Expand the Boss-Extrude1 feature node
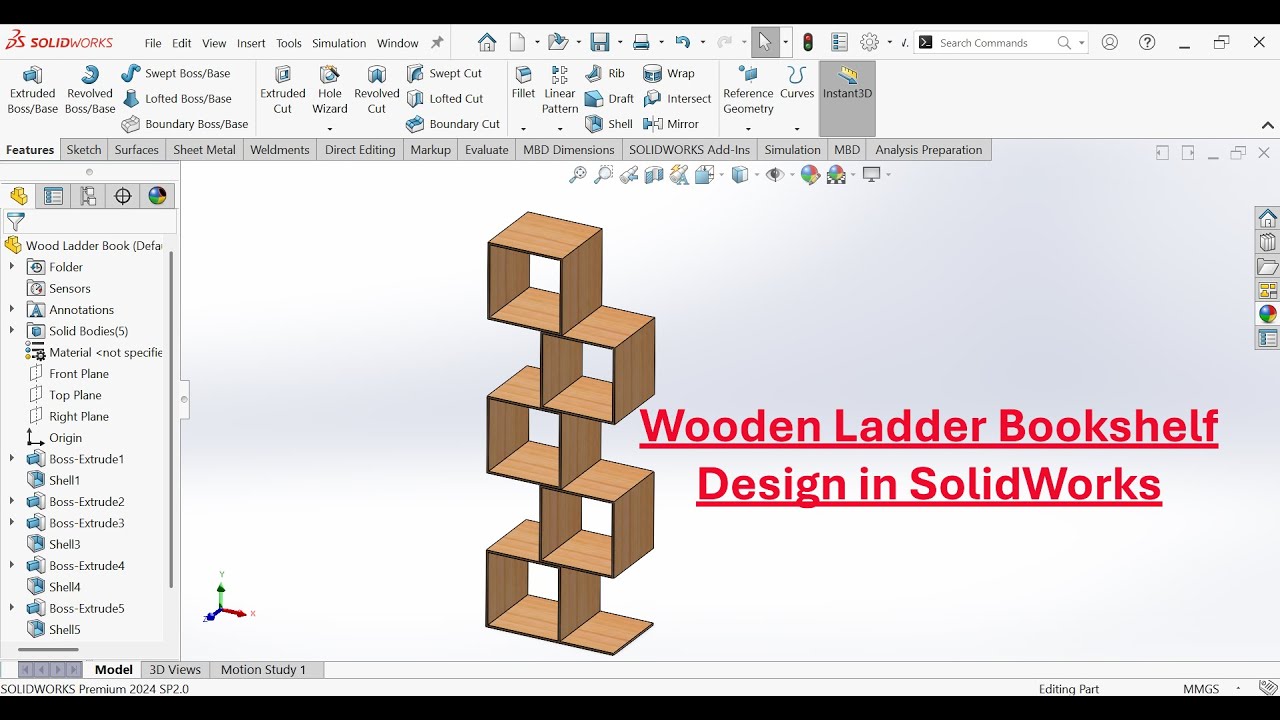This screenshot has height=720, width=1280. coord(12,459)
